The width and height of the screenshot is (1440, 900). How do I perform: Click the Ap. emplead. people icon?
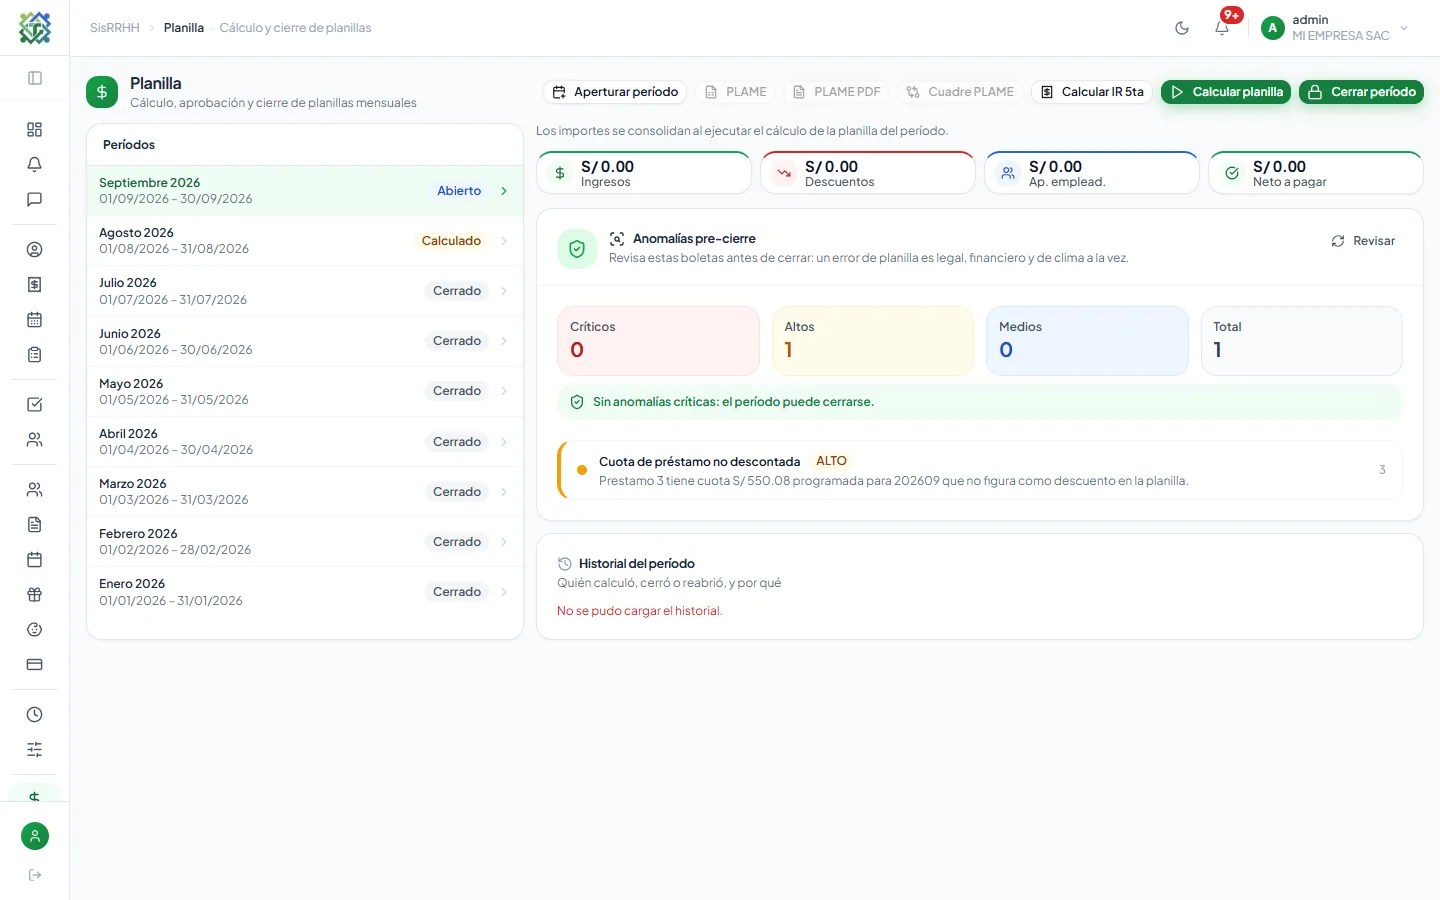[x=1008, y=173]
